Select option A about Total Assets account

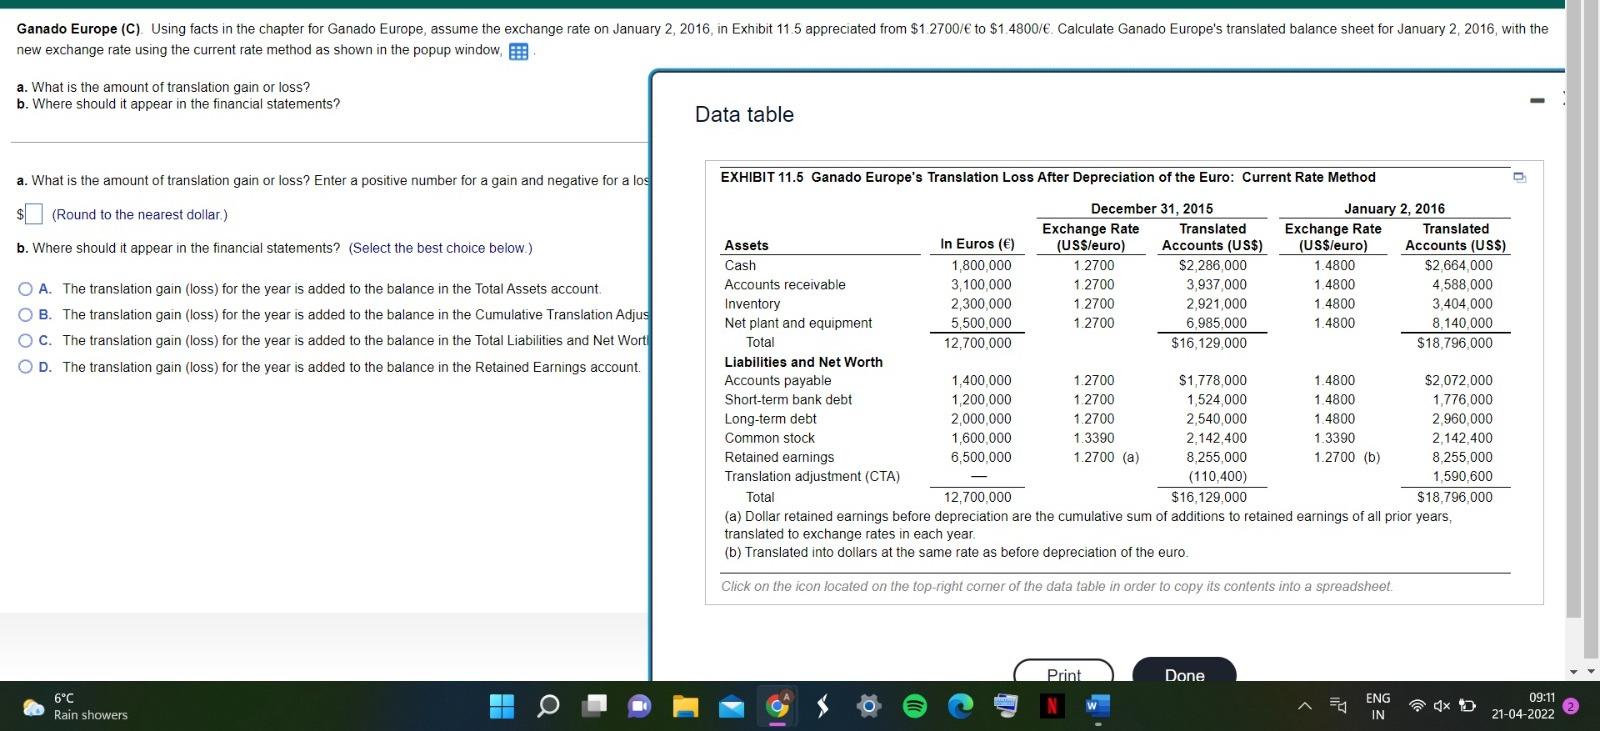(25, 289)
